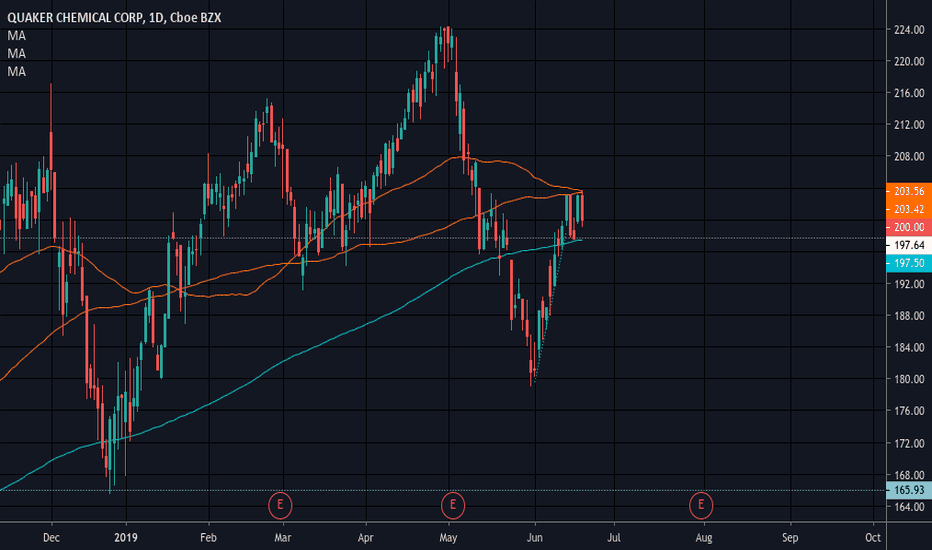
Task: Select the second MA indicator label
Action: coord(17,54)
